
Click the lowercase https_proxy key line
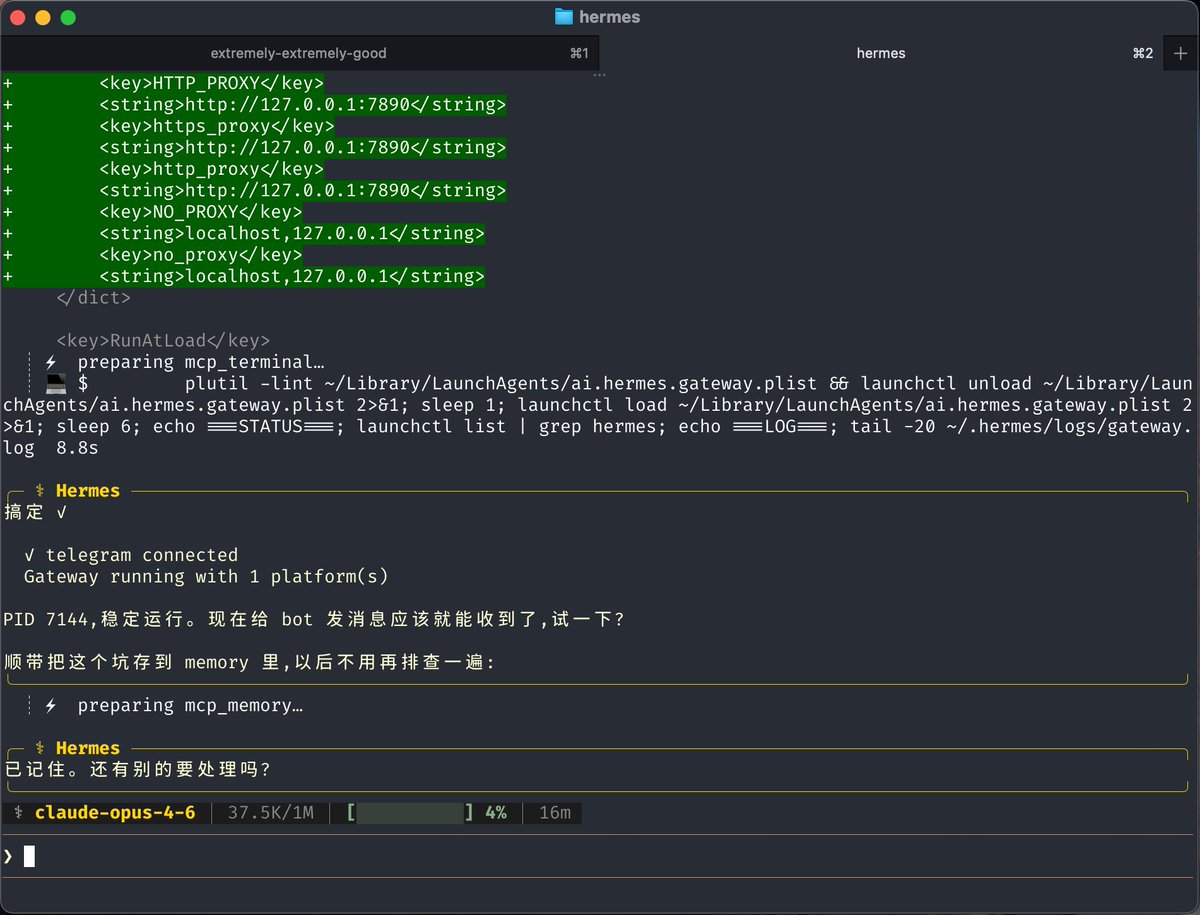[217, 126]
